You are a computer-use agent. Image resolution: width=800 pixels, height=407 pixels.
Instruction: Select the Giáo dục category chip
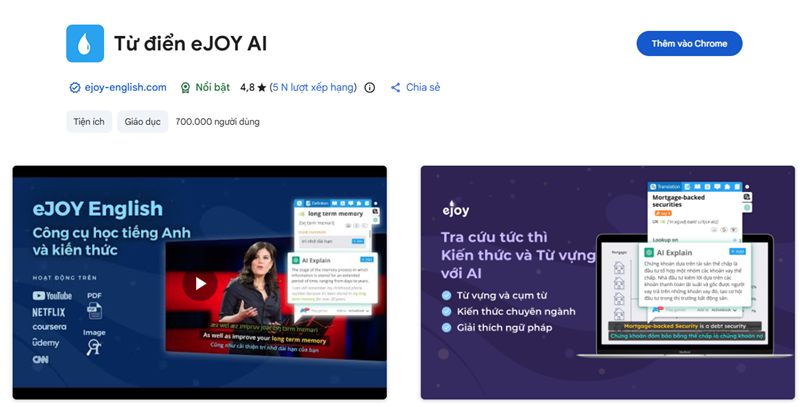[x=143, y=122]
